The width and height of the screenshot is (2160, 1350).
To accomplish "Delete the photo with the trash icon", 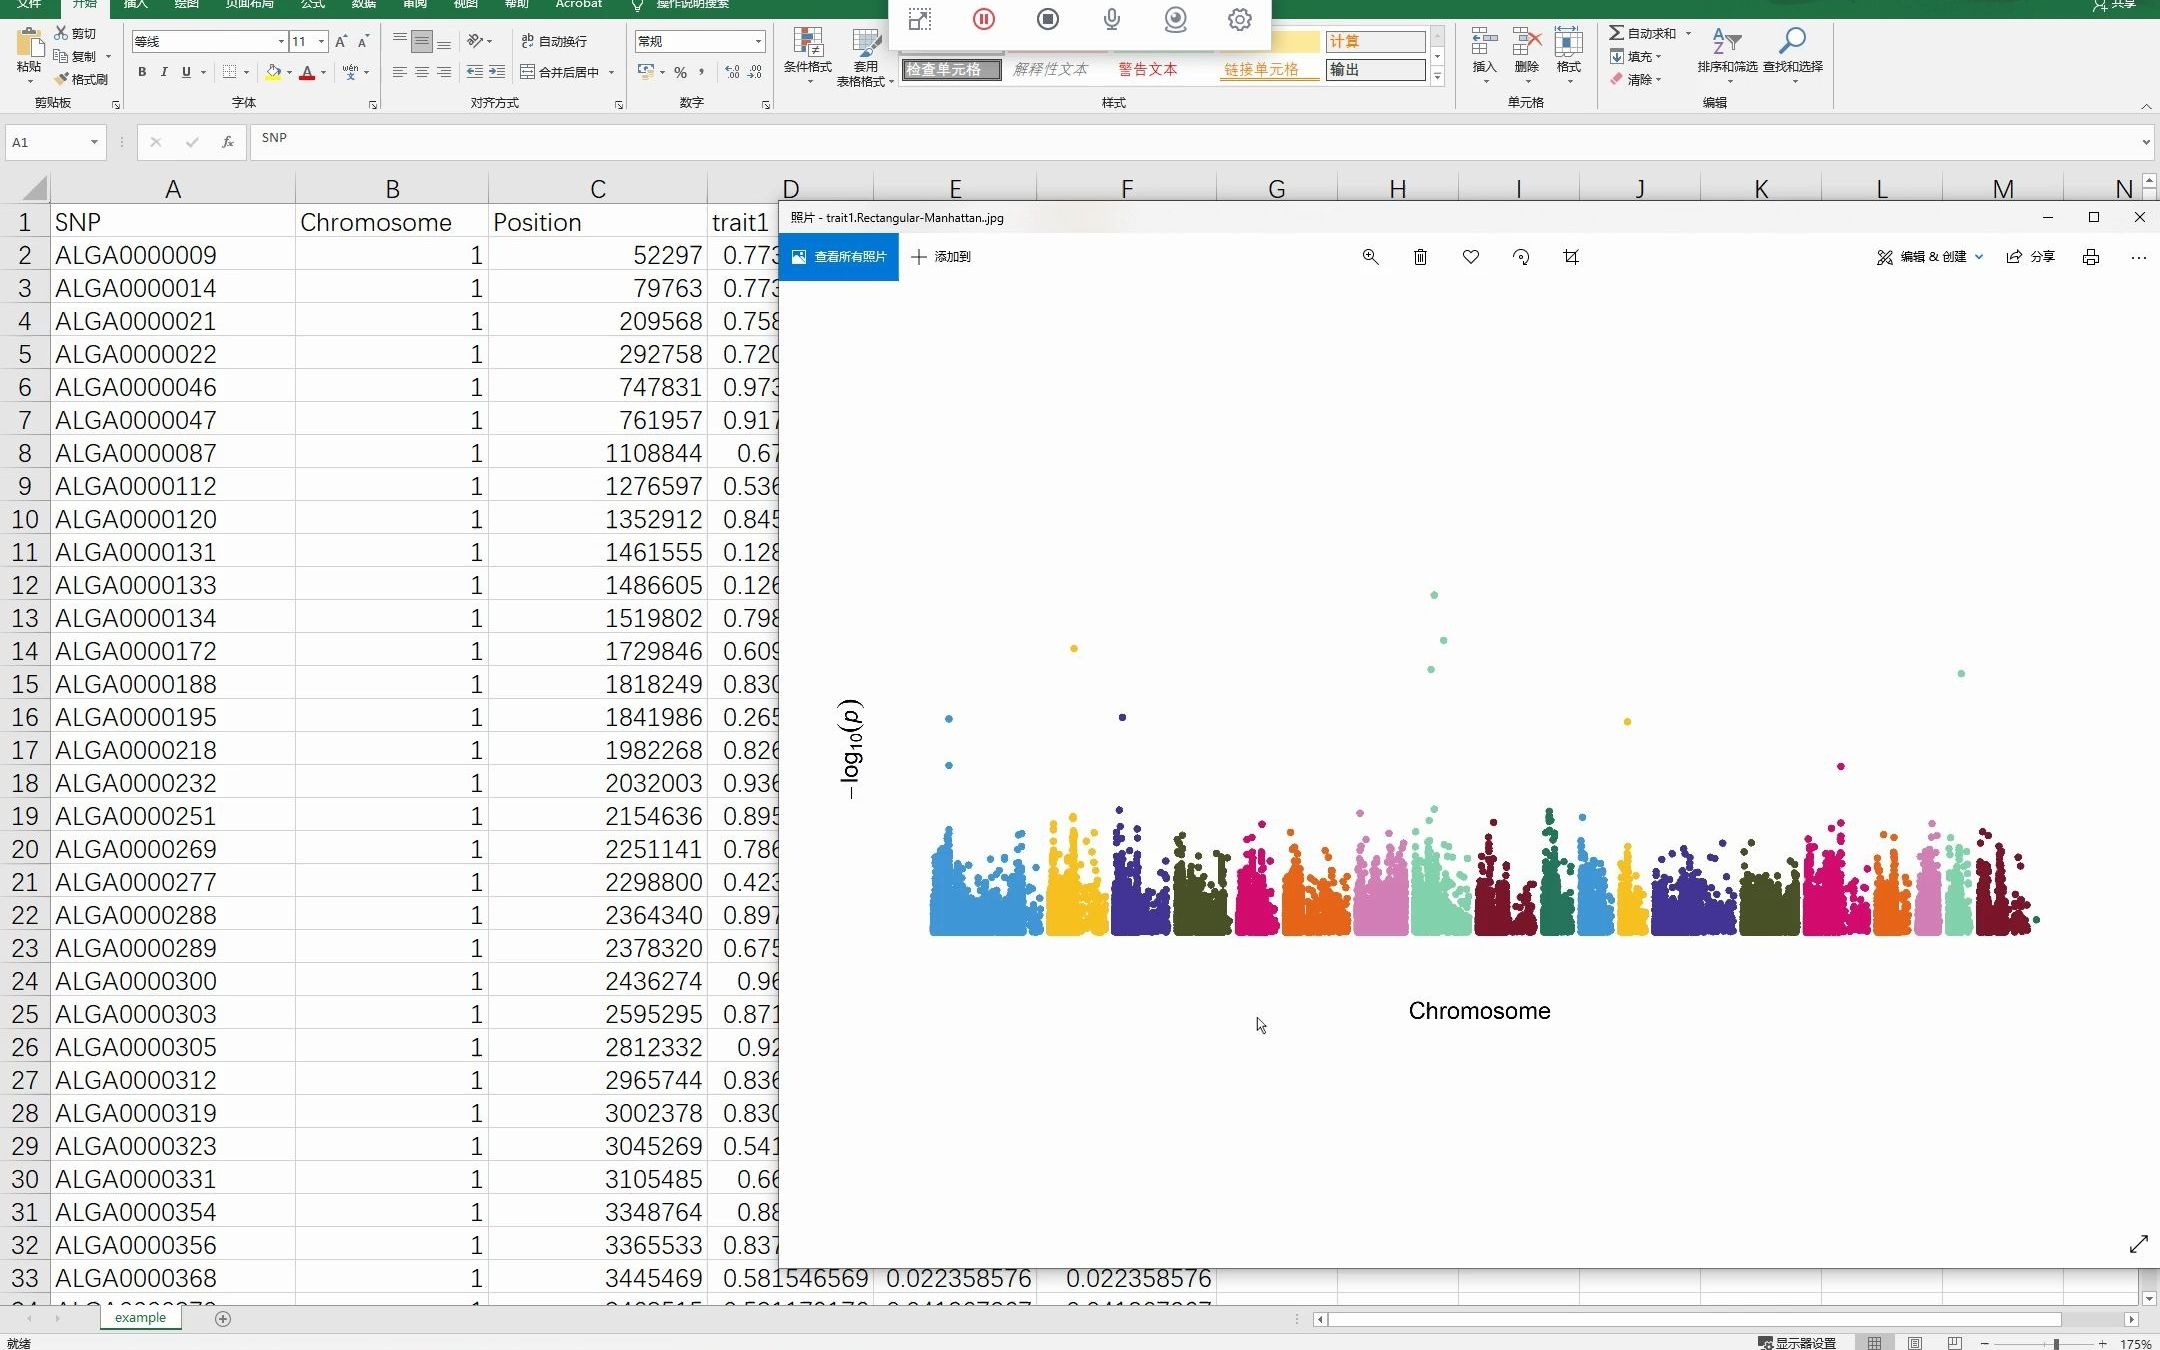I will [x=1420, y=257].
